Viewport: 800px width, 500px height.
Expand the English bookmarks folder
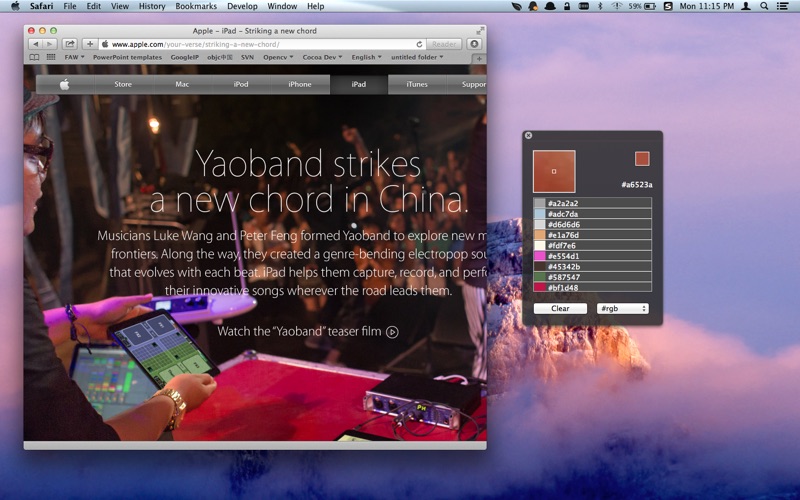coord(366,57)
